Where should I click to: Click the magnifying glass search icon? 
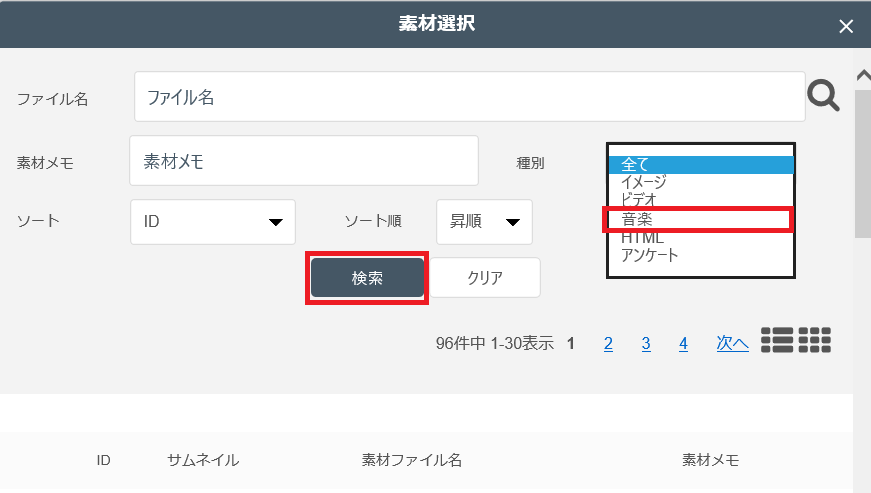[x=823, y=96]
